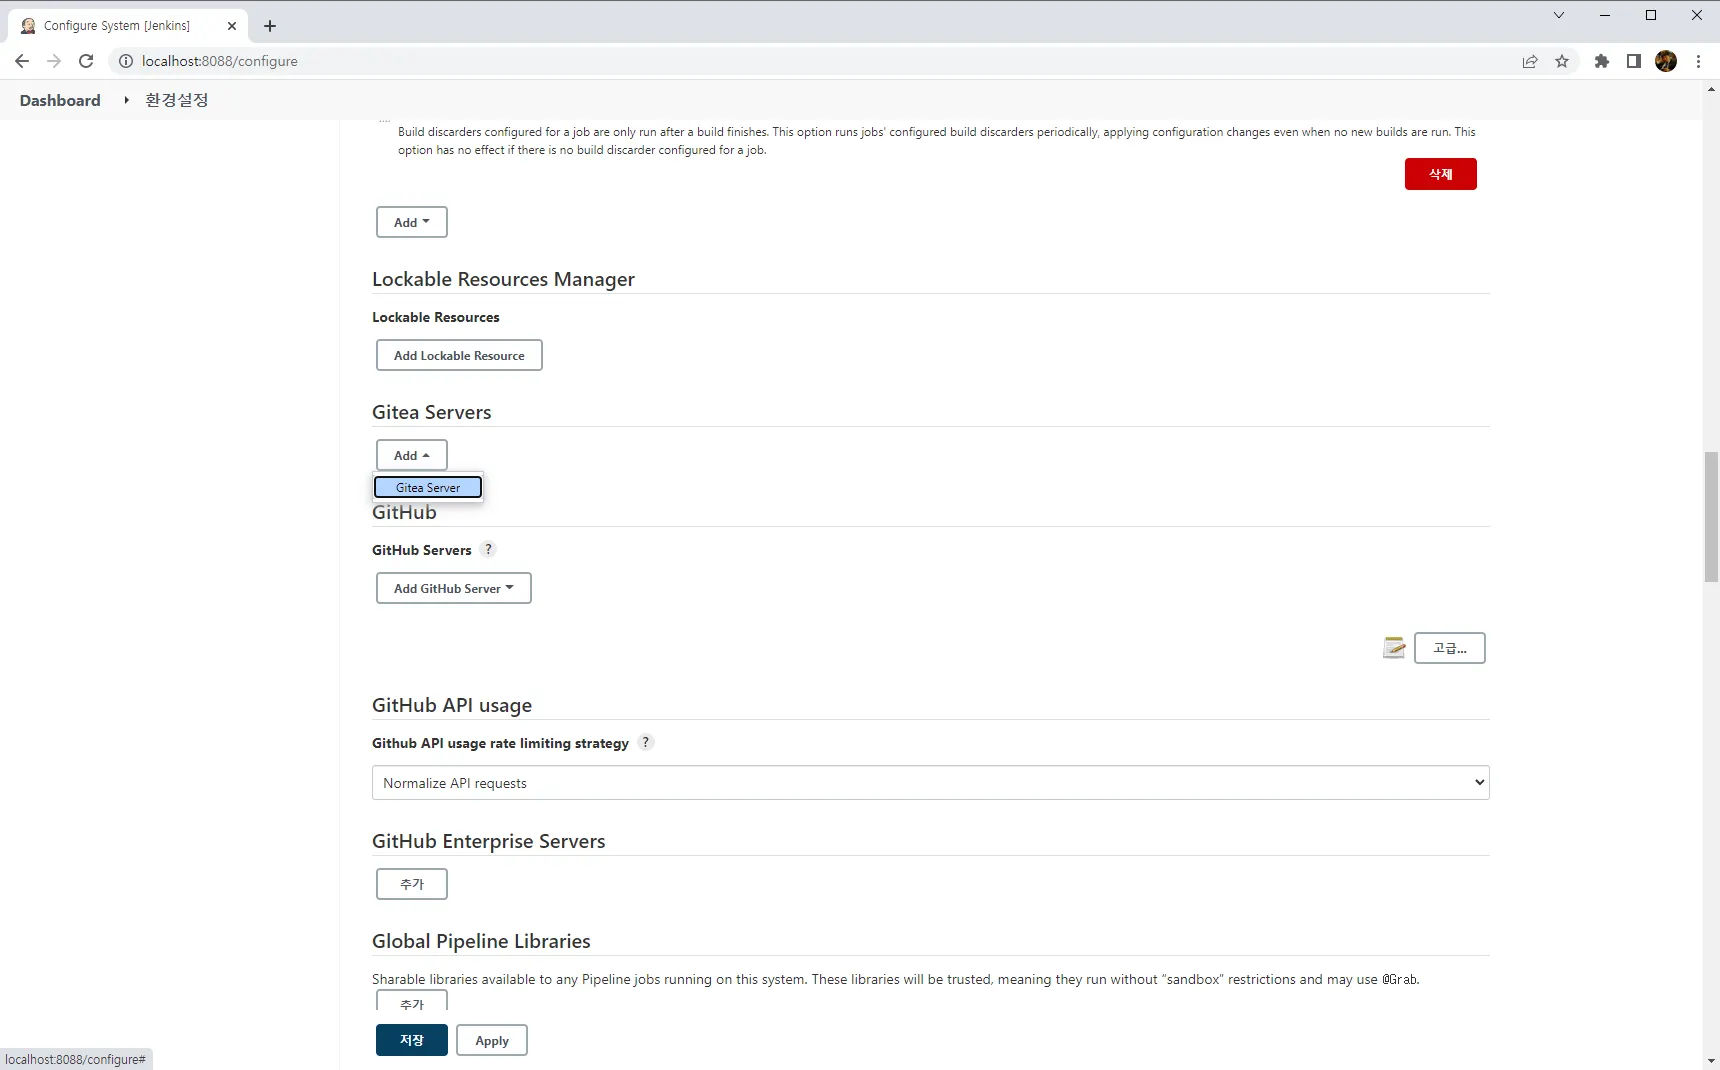Toggle the browser side panel icon

[x=1634, y=61]
